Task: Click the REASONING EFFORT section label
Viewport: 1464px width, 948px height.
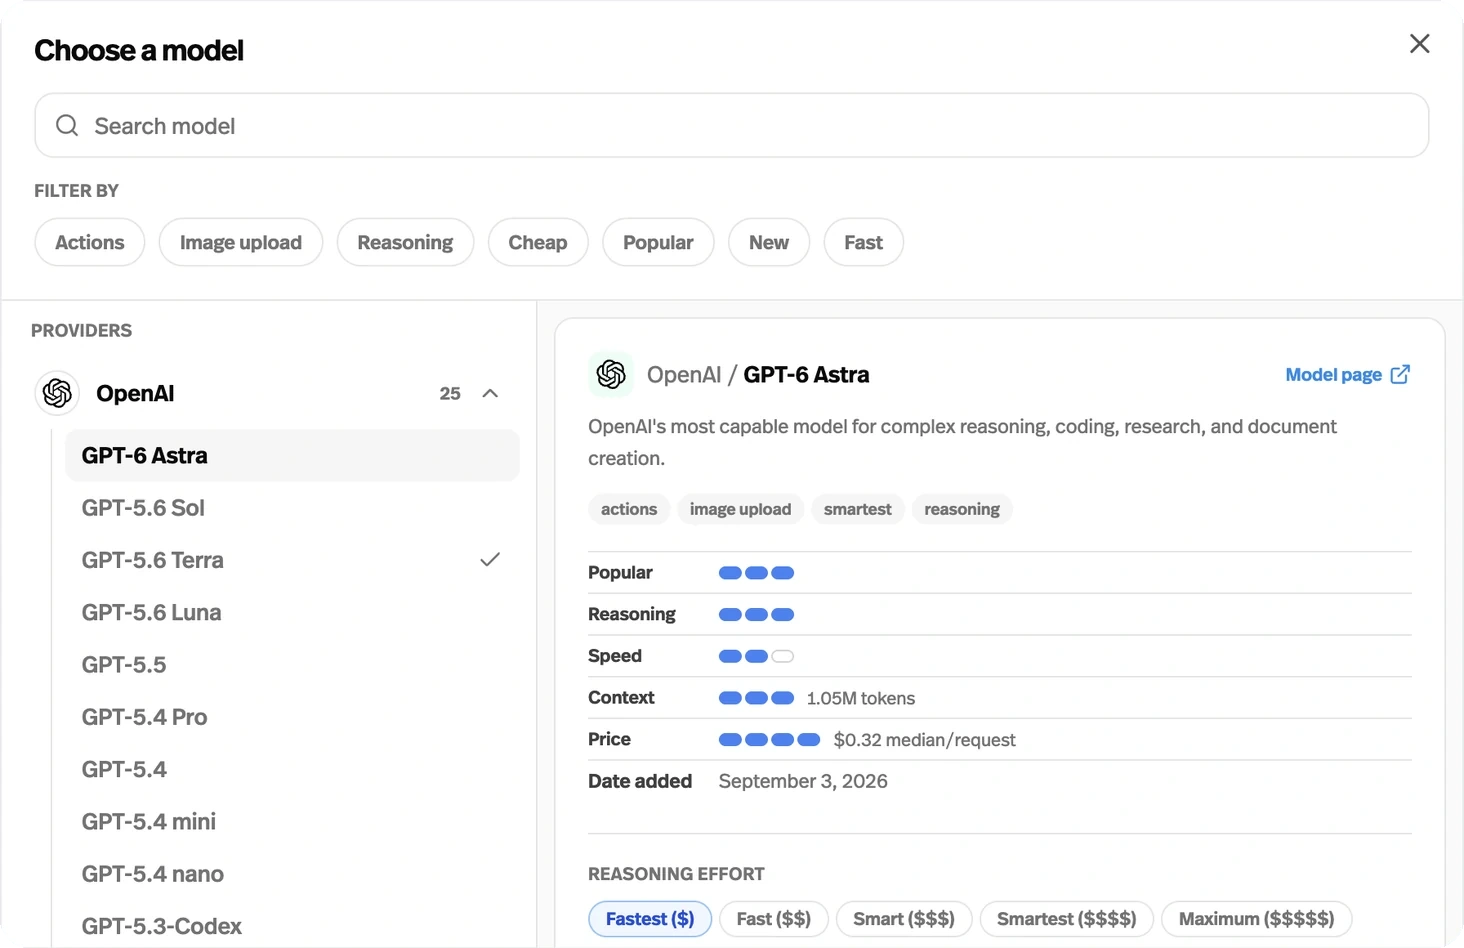Action: coord(676,874)
